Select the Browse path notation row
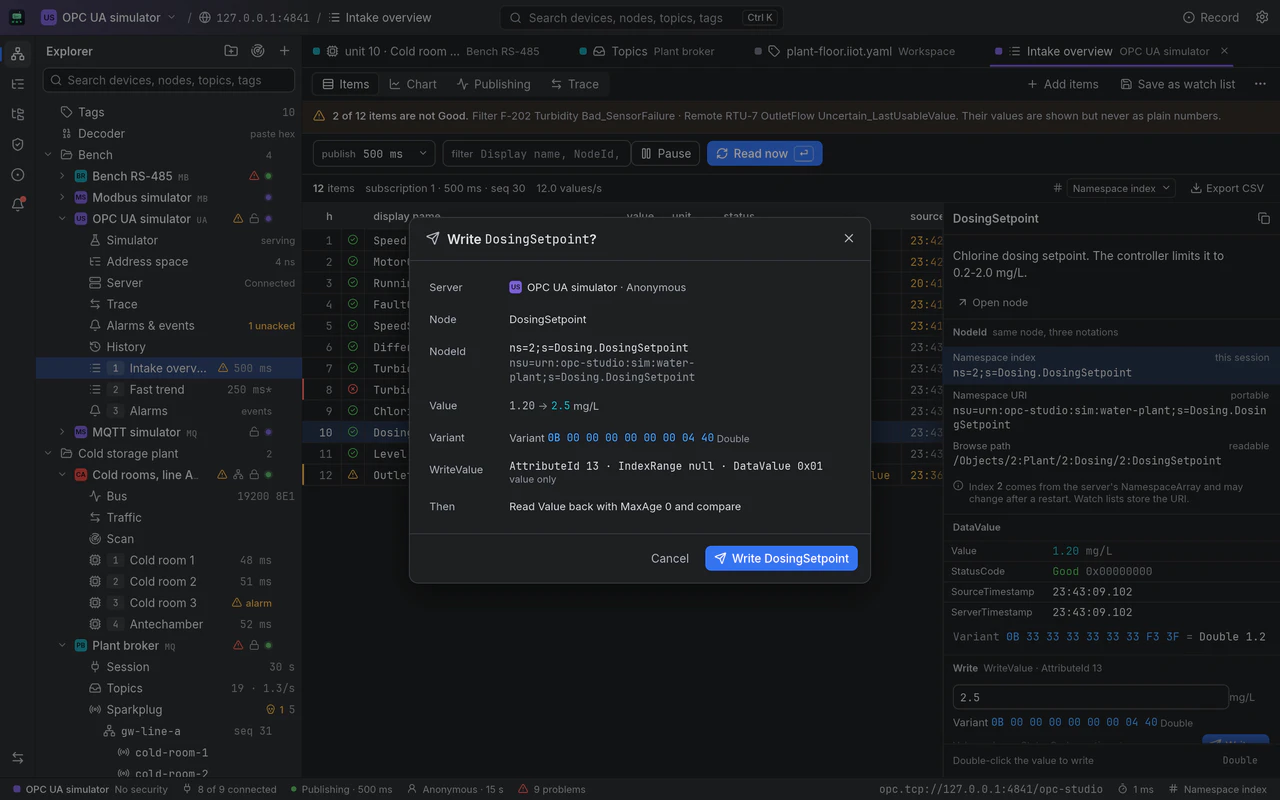The height and width of the screenshot is (800, 1280). 1111,453
